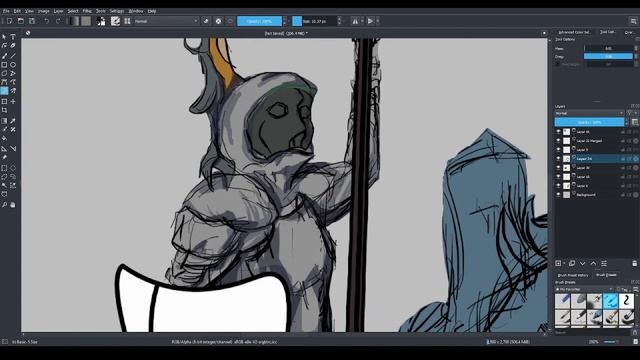Open the workspace chooser

pyautogui.click(x=633, y=21)
